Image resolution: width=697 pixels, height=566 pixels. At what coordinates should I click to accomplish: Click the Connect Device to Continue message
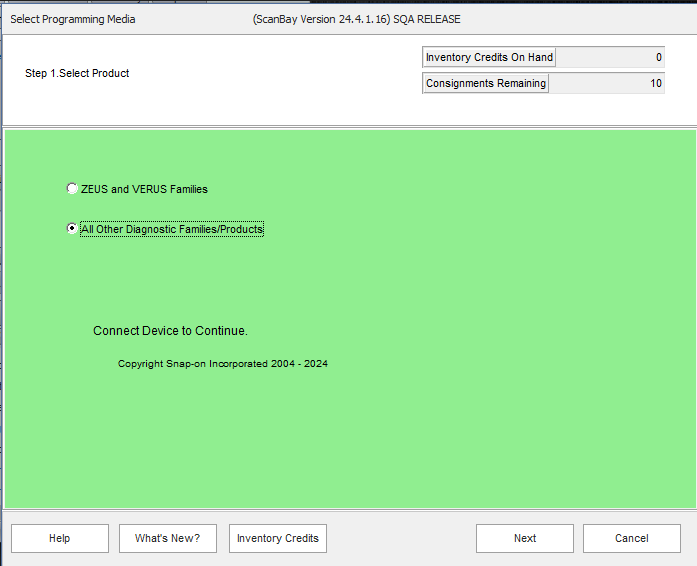pos(170,331)
